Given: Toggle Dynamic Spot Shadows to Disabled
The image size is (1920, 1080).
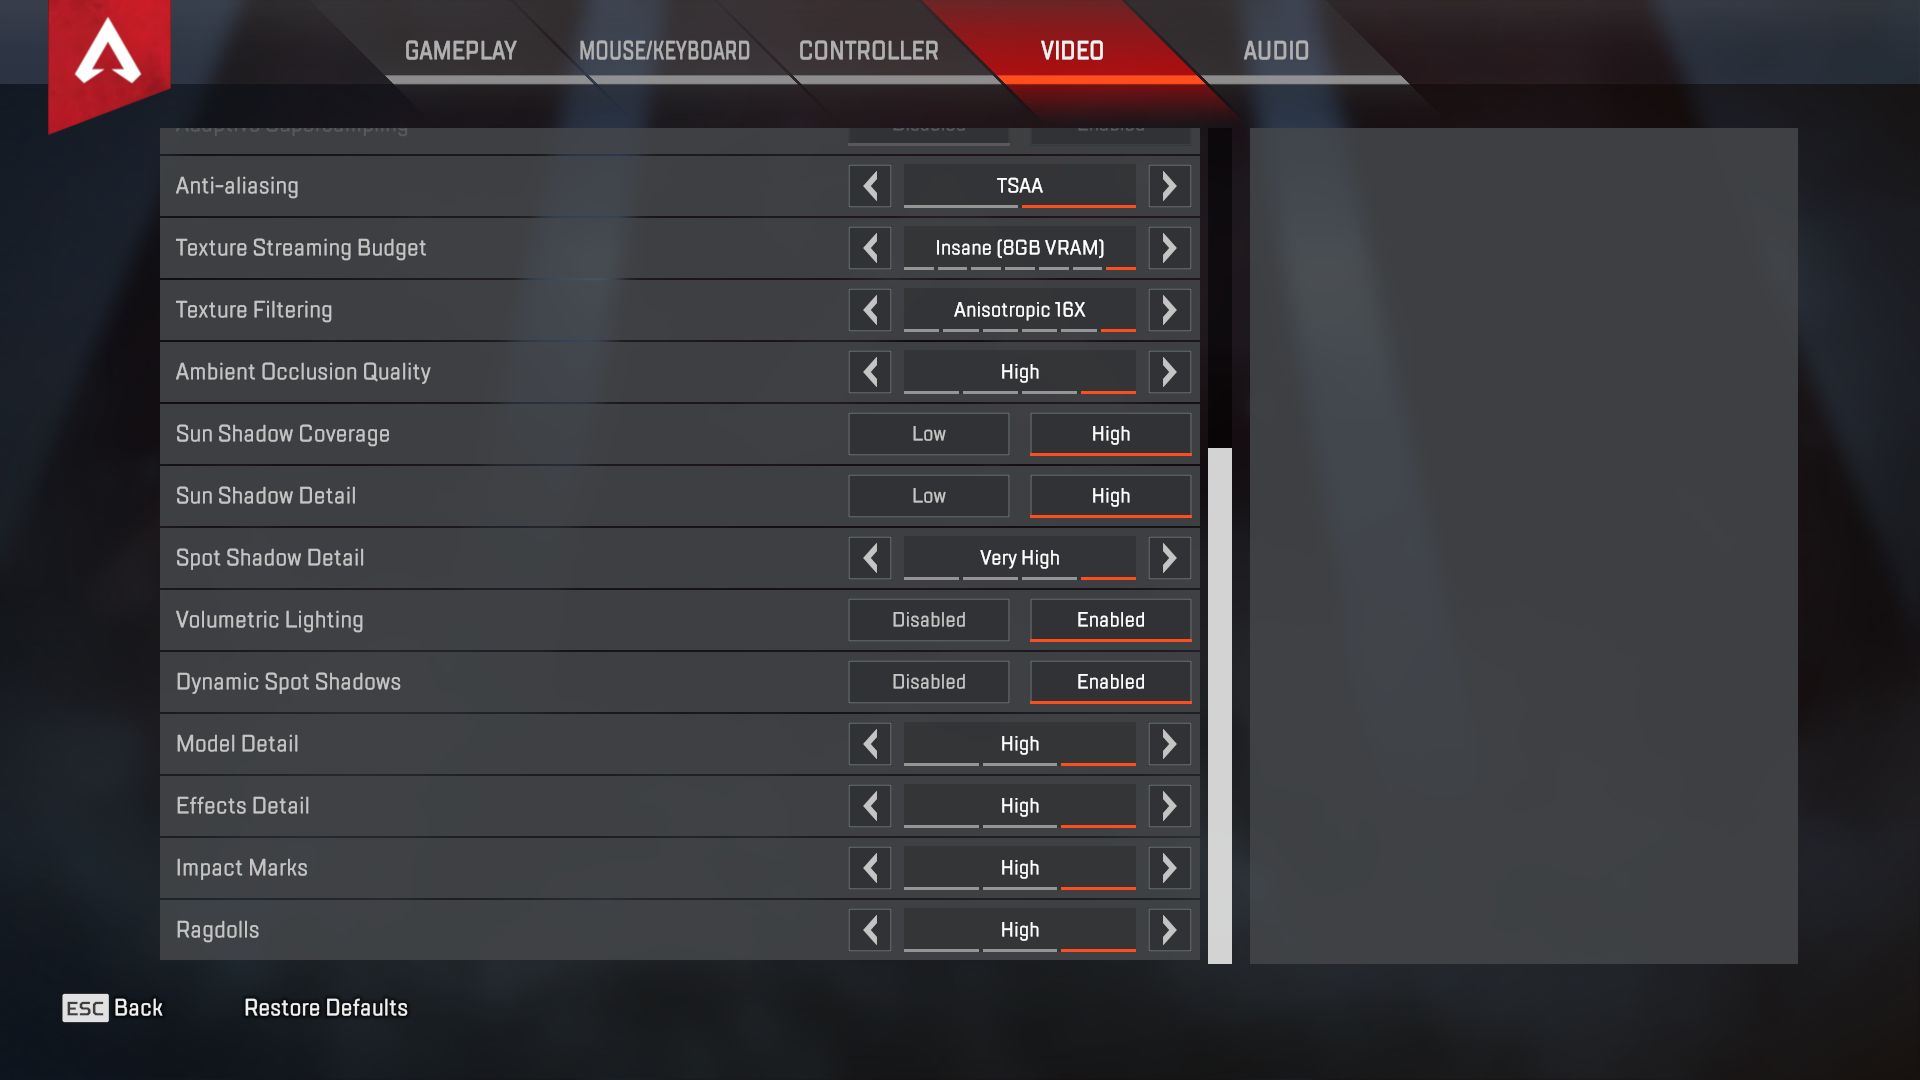Looking at the screenshot, I should pyautogui.click(x=927, y=680).
